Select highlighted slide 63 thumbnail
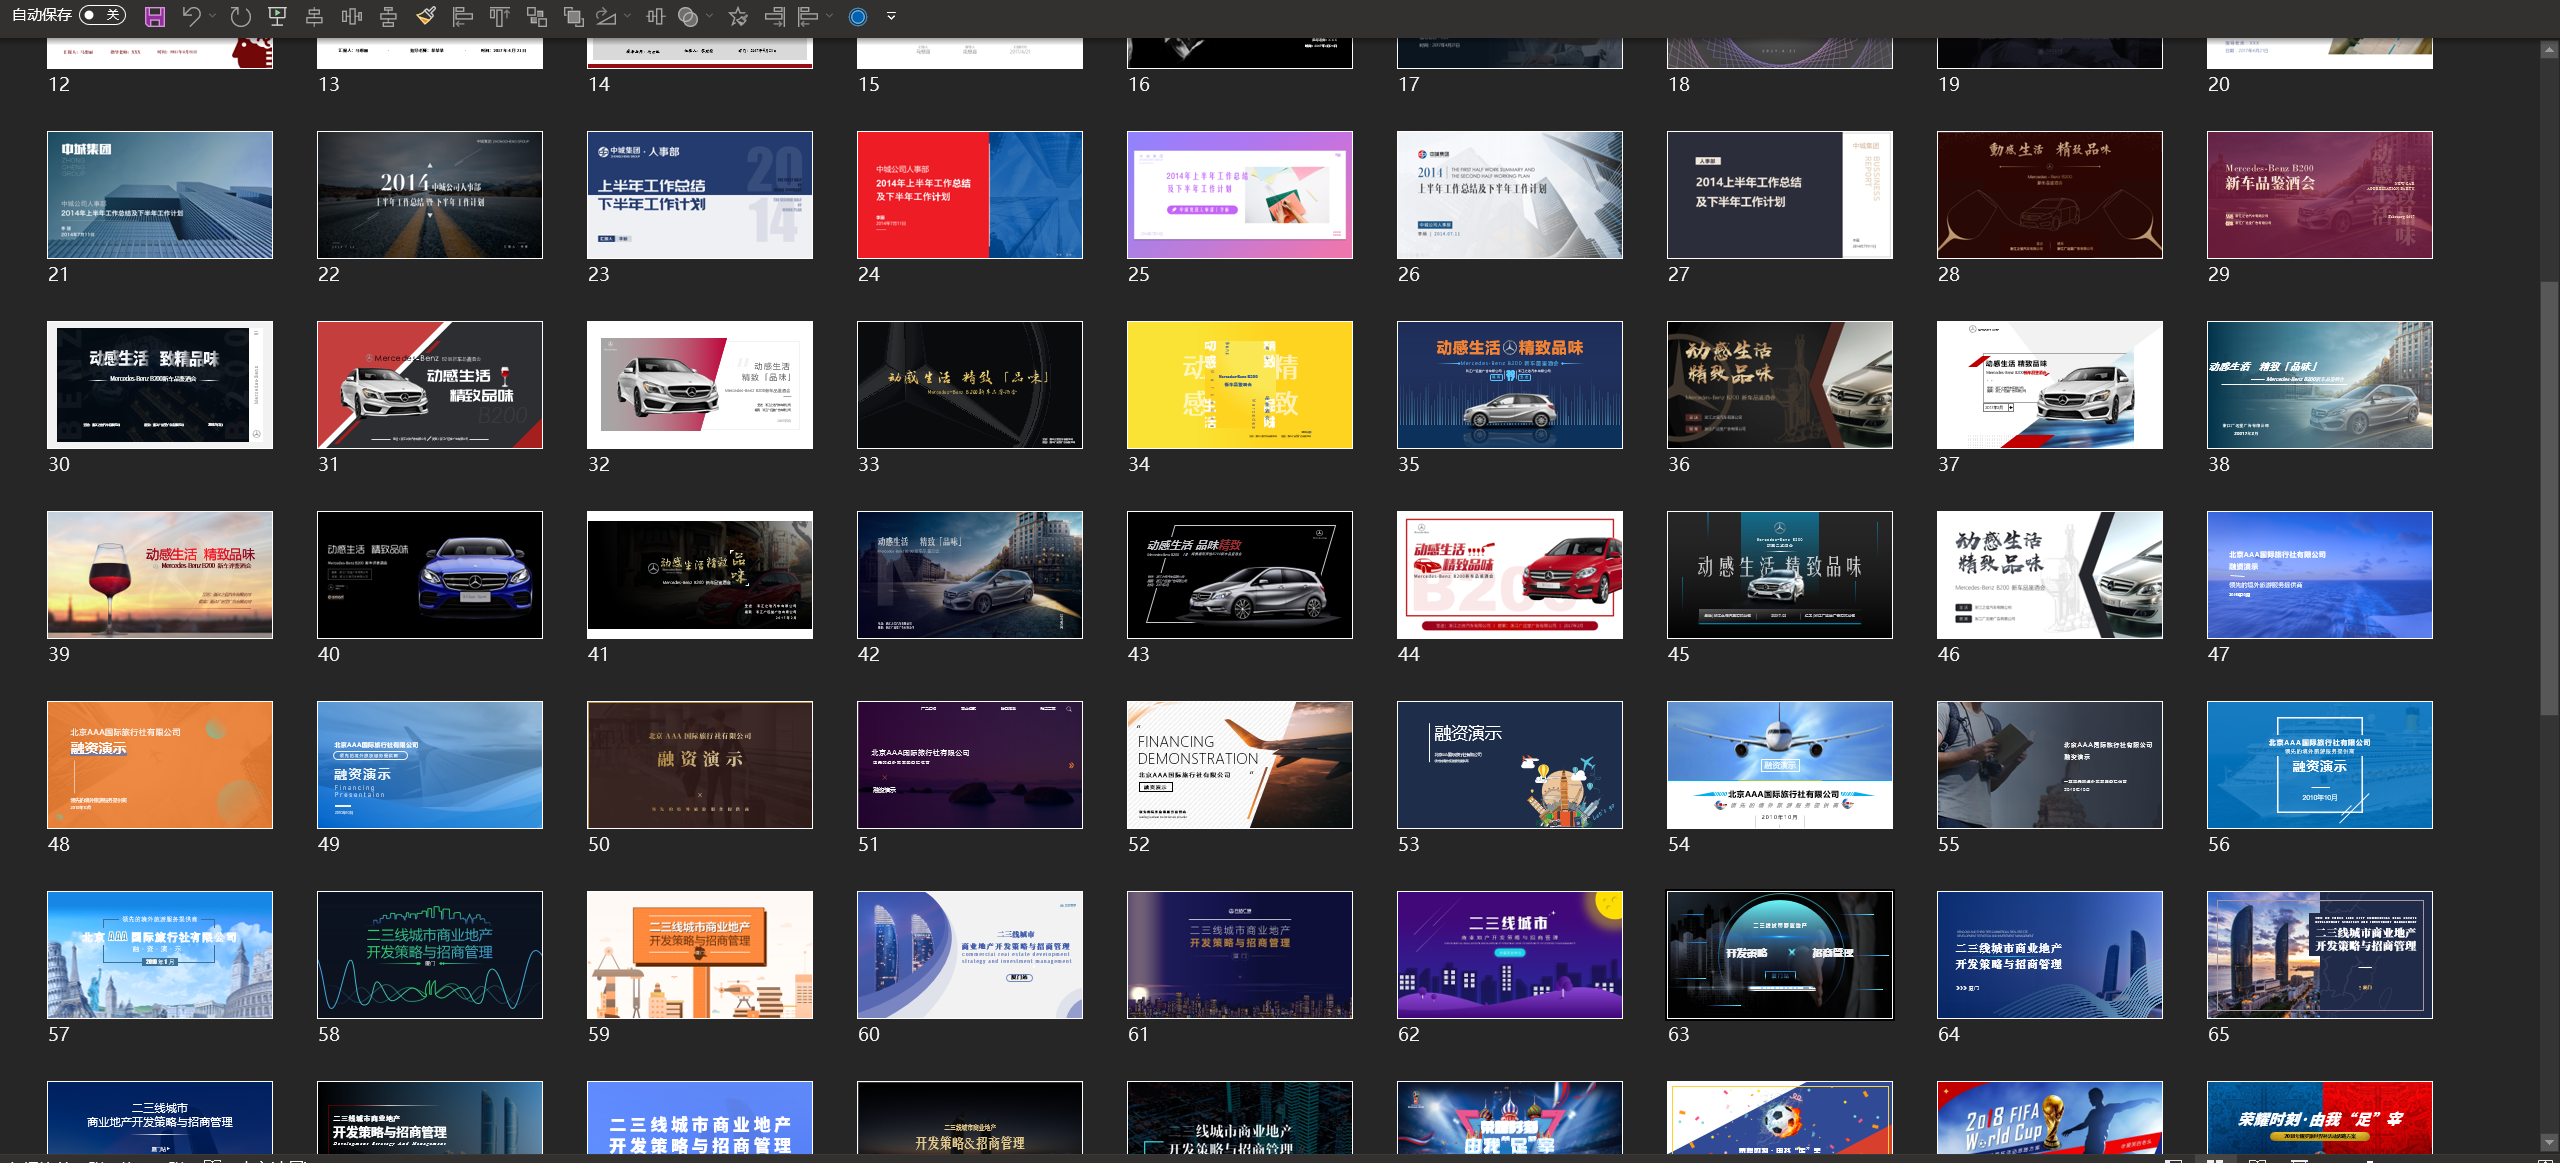This screenshot has width=2560, height=1163. [1780, 955]
